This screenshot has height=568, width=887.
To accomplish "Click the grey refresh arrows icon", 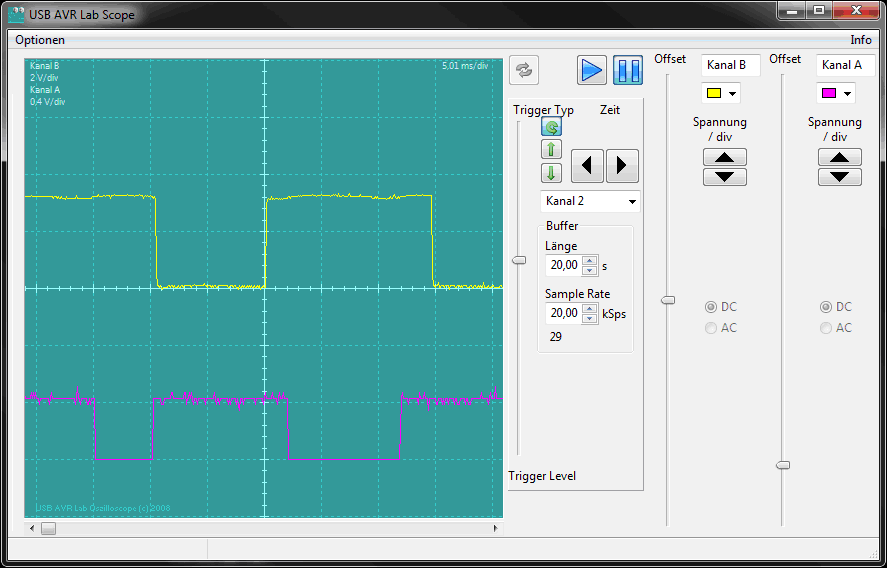I will (x=524, y=70).
